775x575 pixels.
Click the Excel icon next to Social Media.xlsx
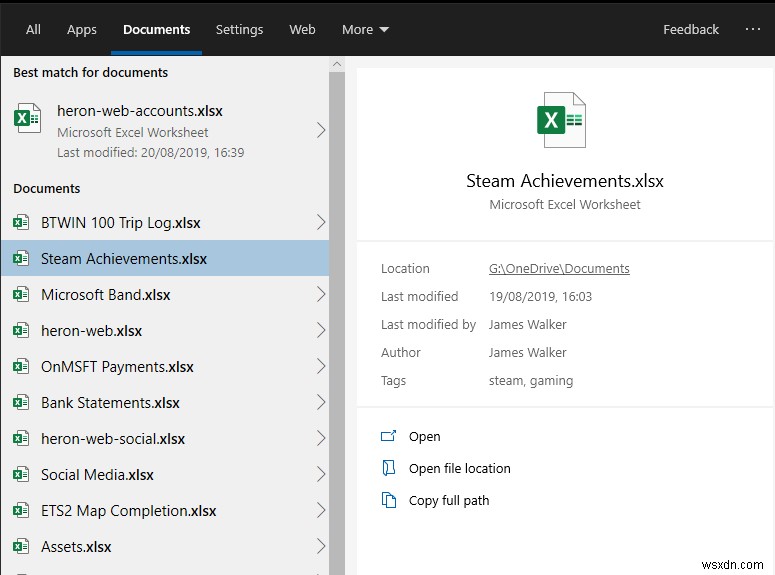click(20, 475)
